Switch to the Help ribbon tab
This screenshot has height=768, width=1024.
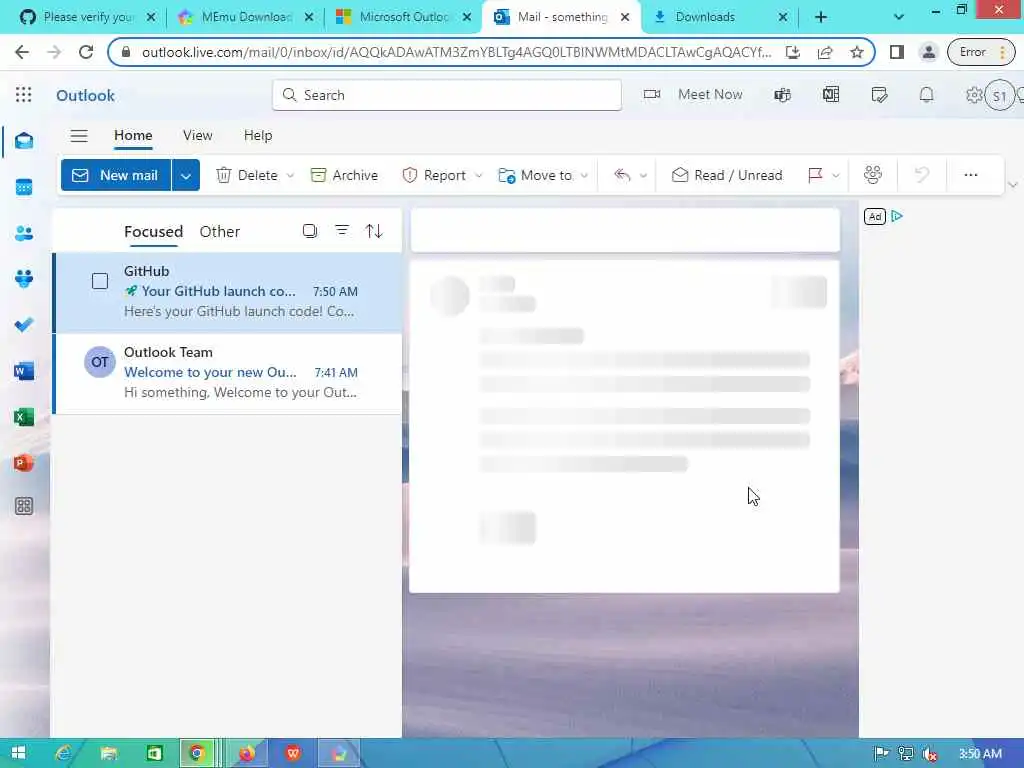[258, 135]
